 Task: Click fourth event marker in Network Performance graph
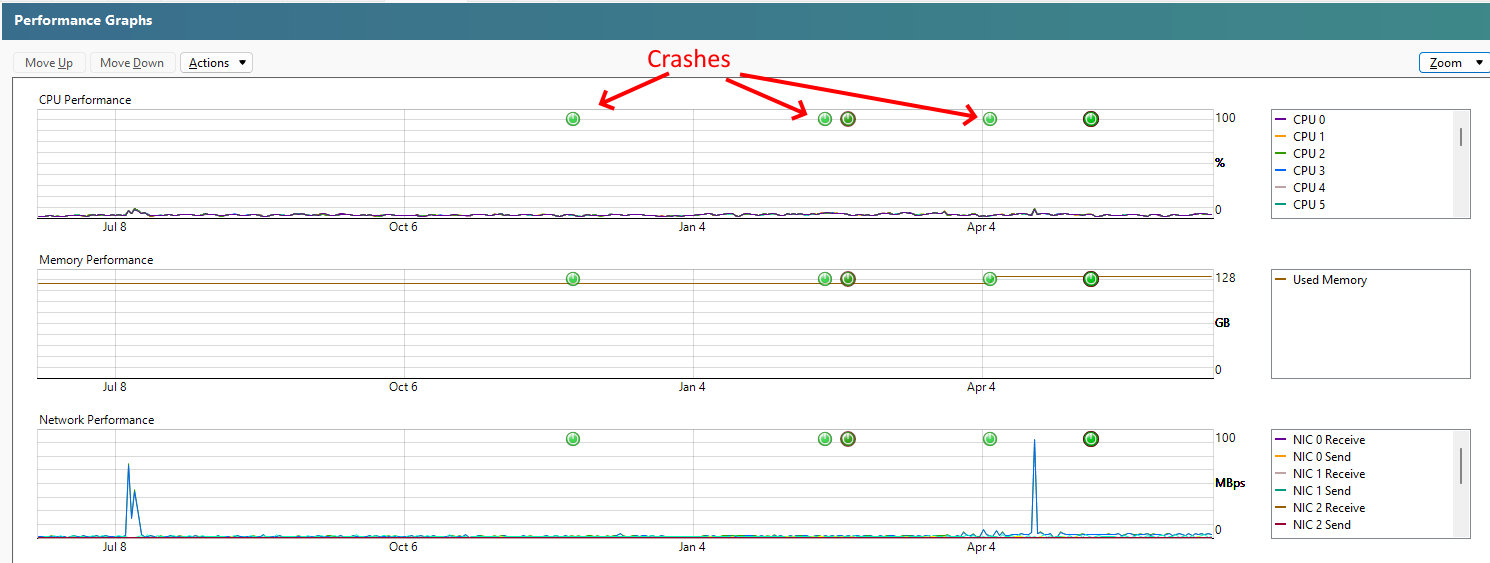[990, 439]
